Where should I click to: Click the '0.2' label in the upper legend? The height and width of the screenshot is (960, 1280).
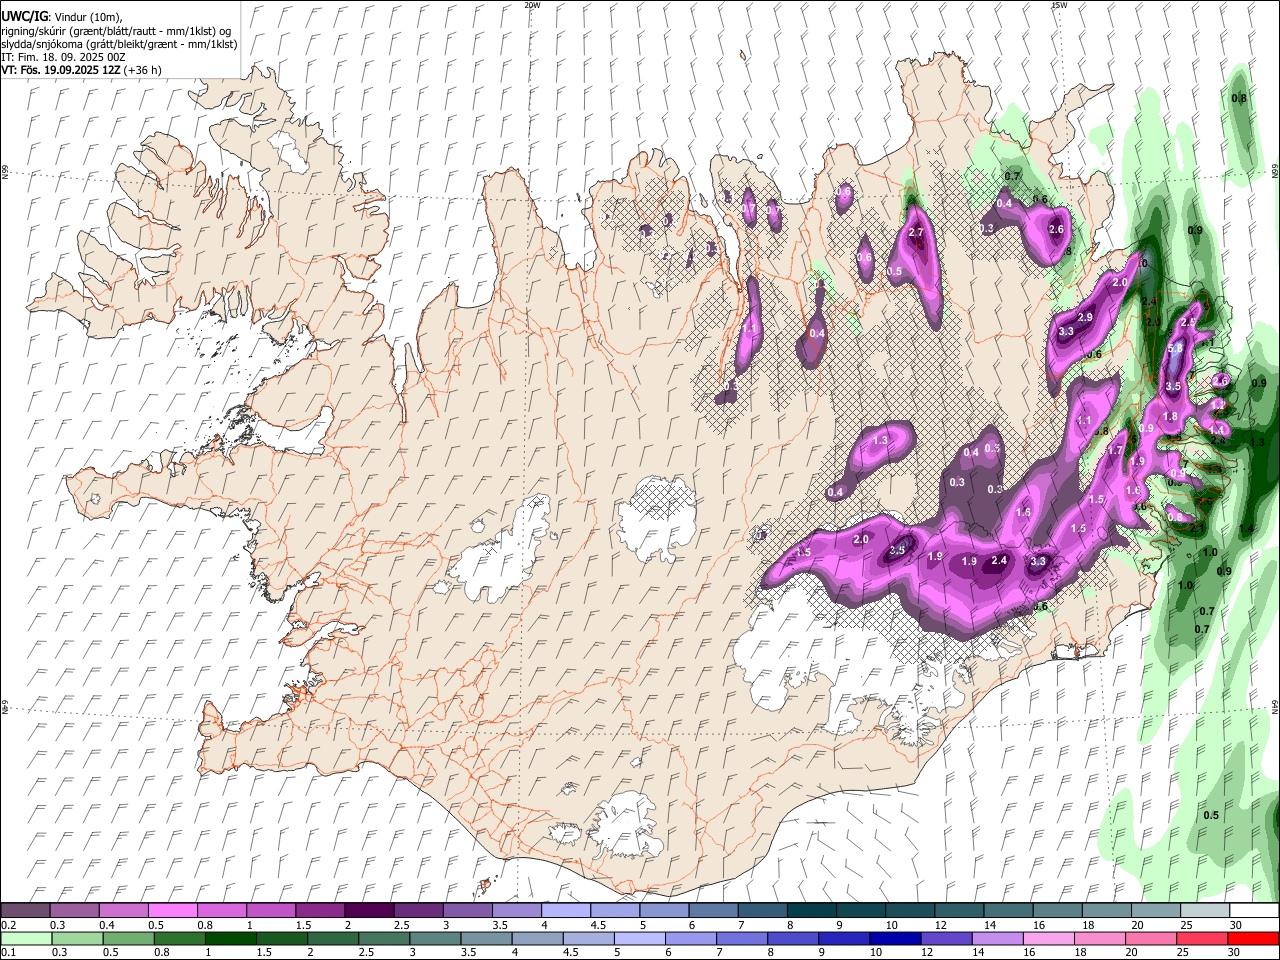coord(8,925)
